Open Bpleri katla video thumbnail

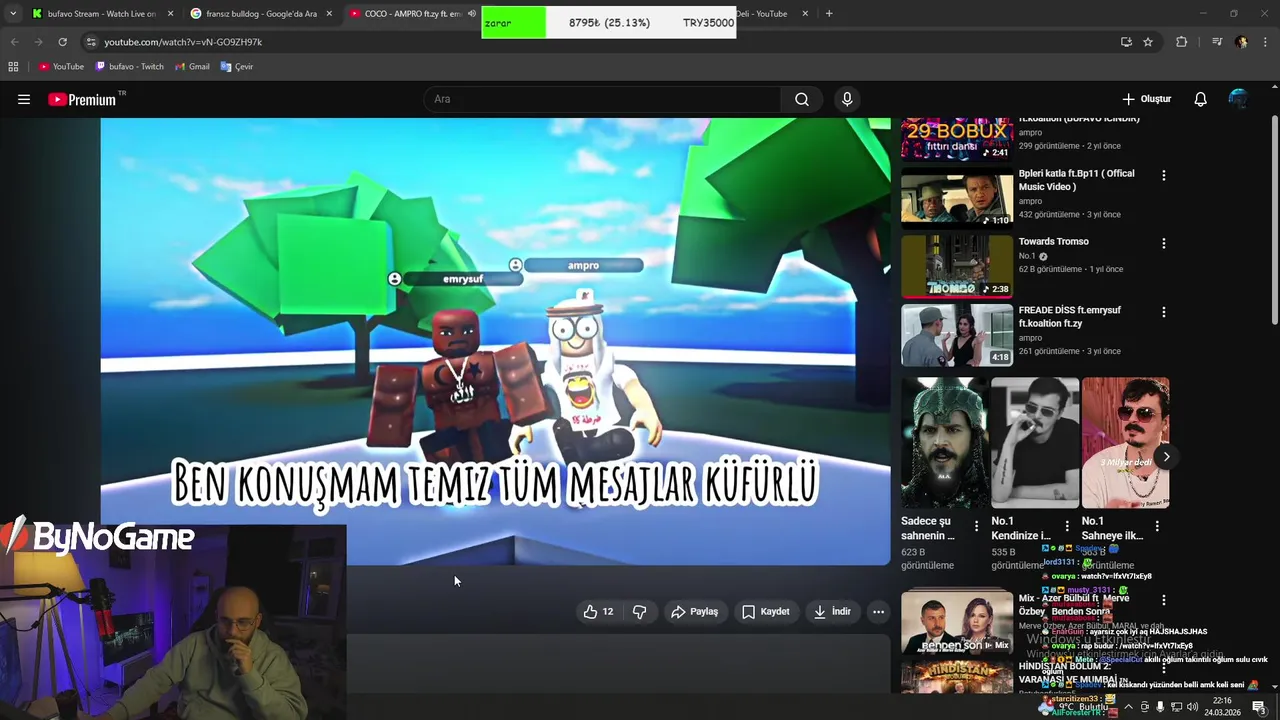(x=957, y=198)
